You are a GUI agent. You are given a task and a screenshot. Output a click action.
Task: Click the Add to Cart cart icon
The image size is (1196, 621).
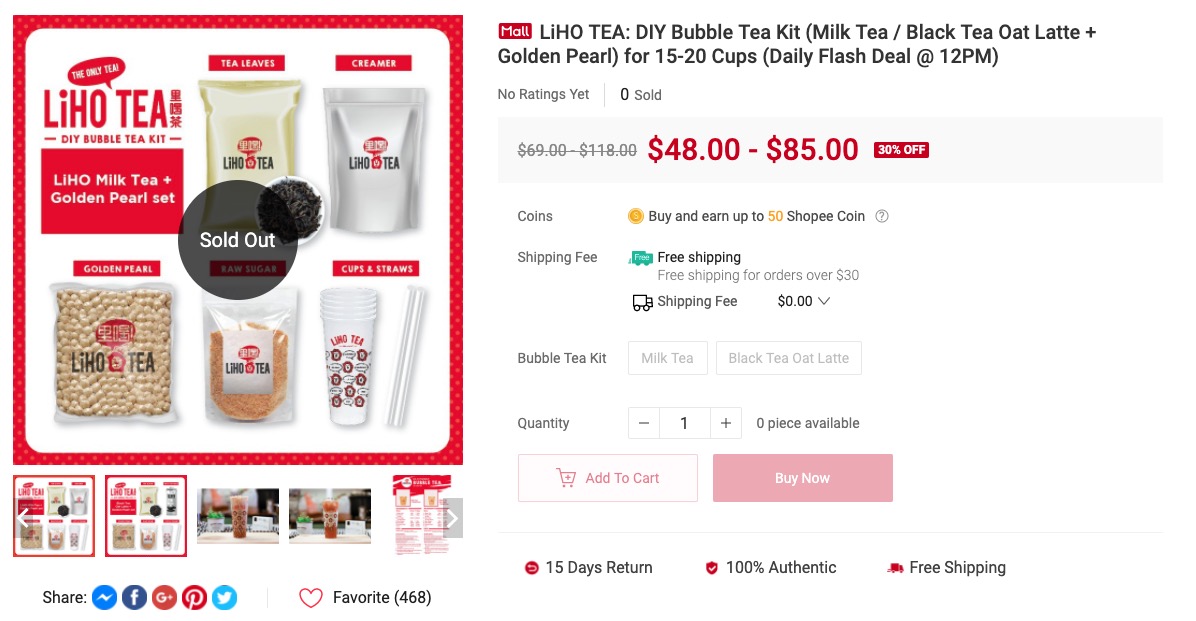[x=567, y=478]
